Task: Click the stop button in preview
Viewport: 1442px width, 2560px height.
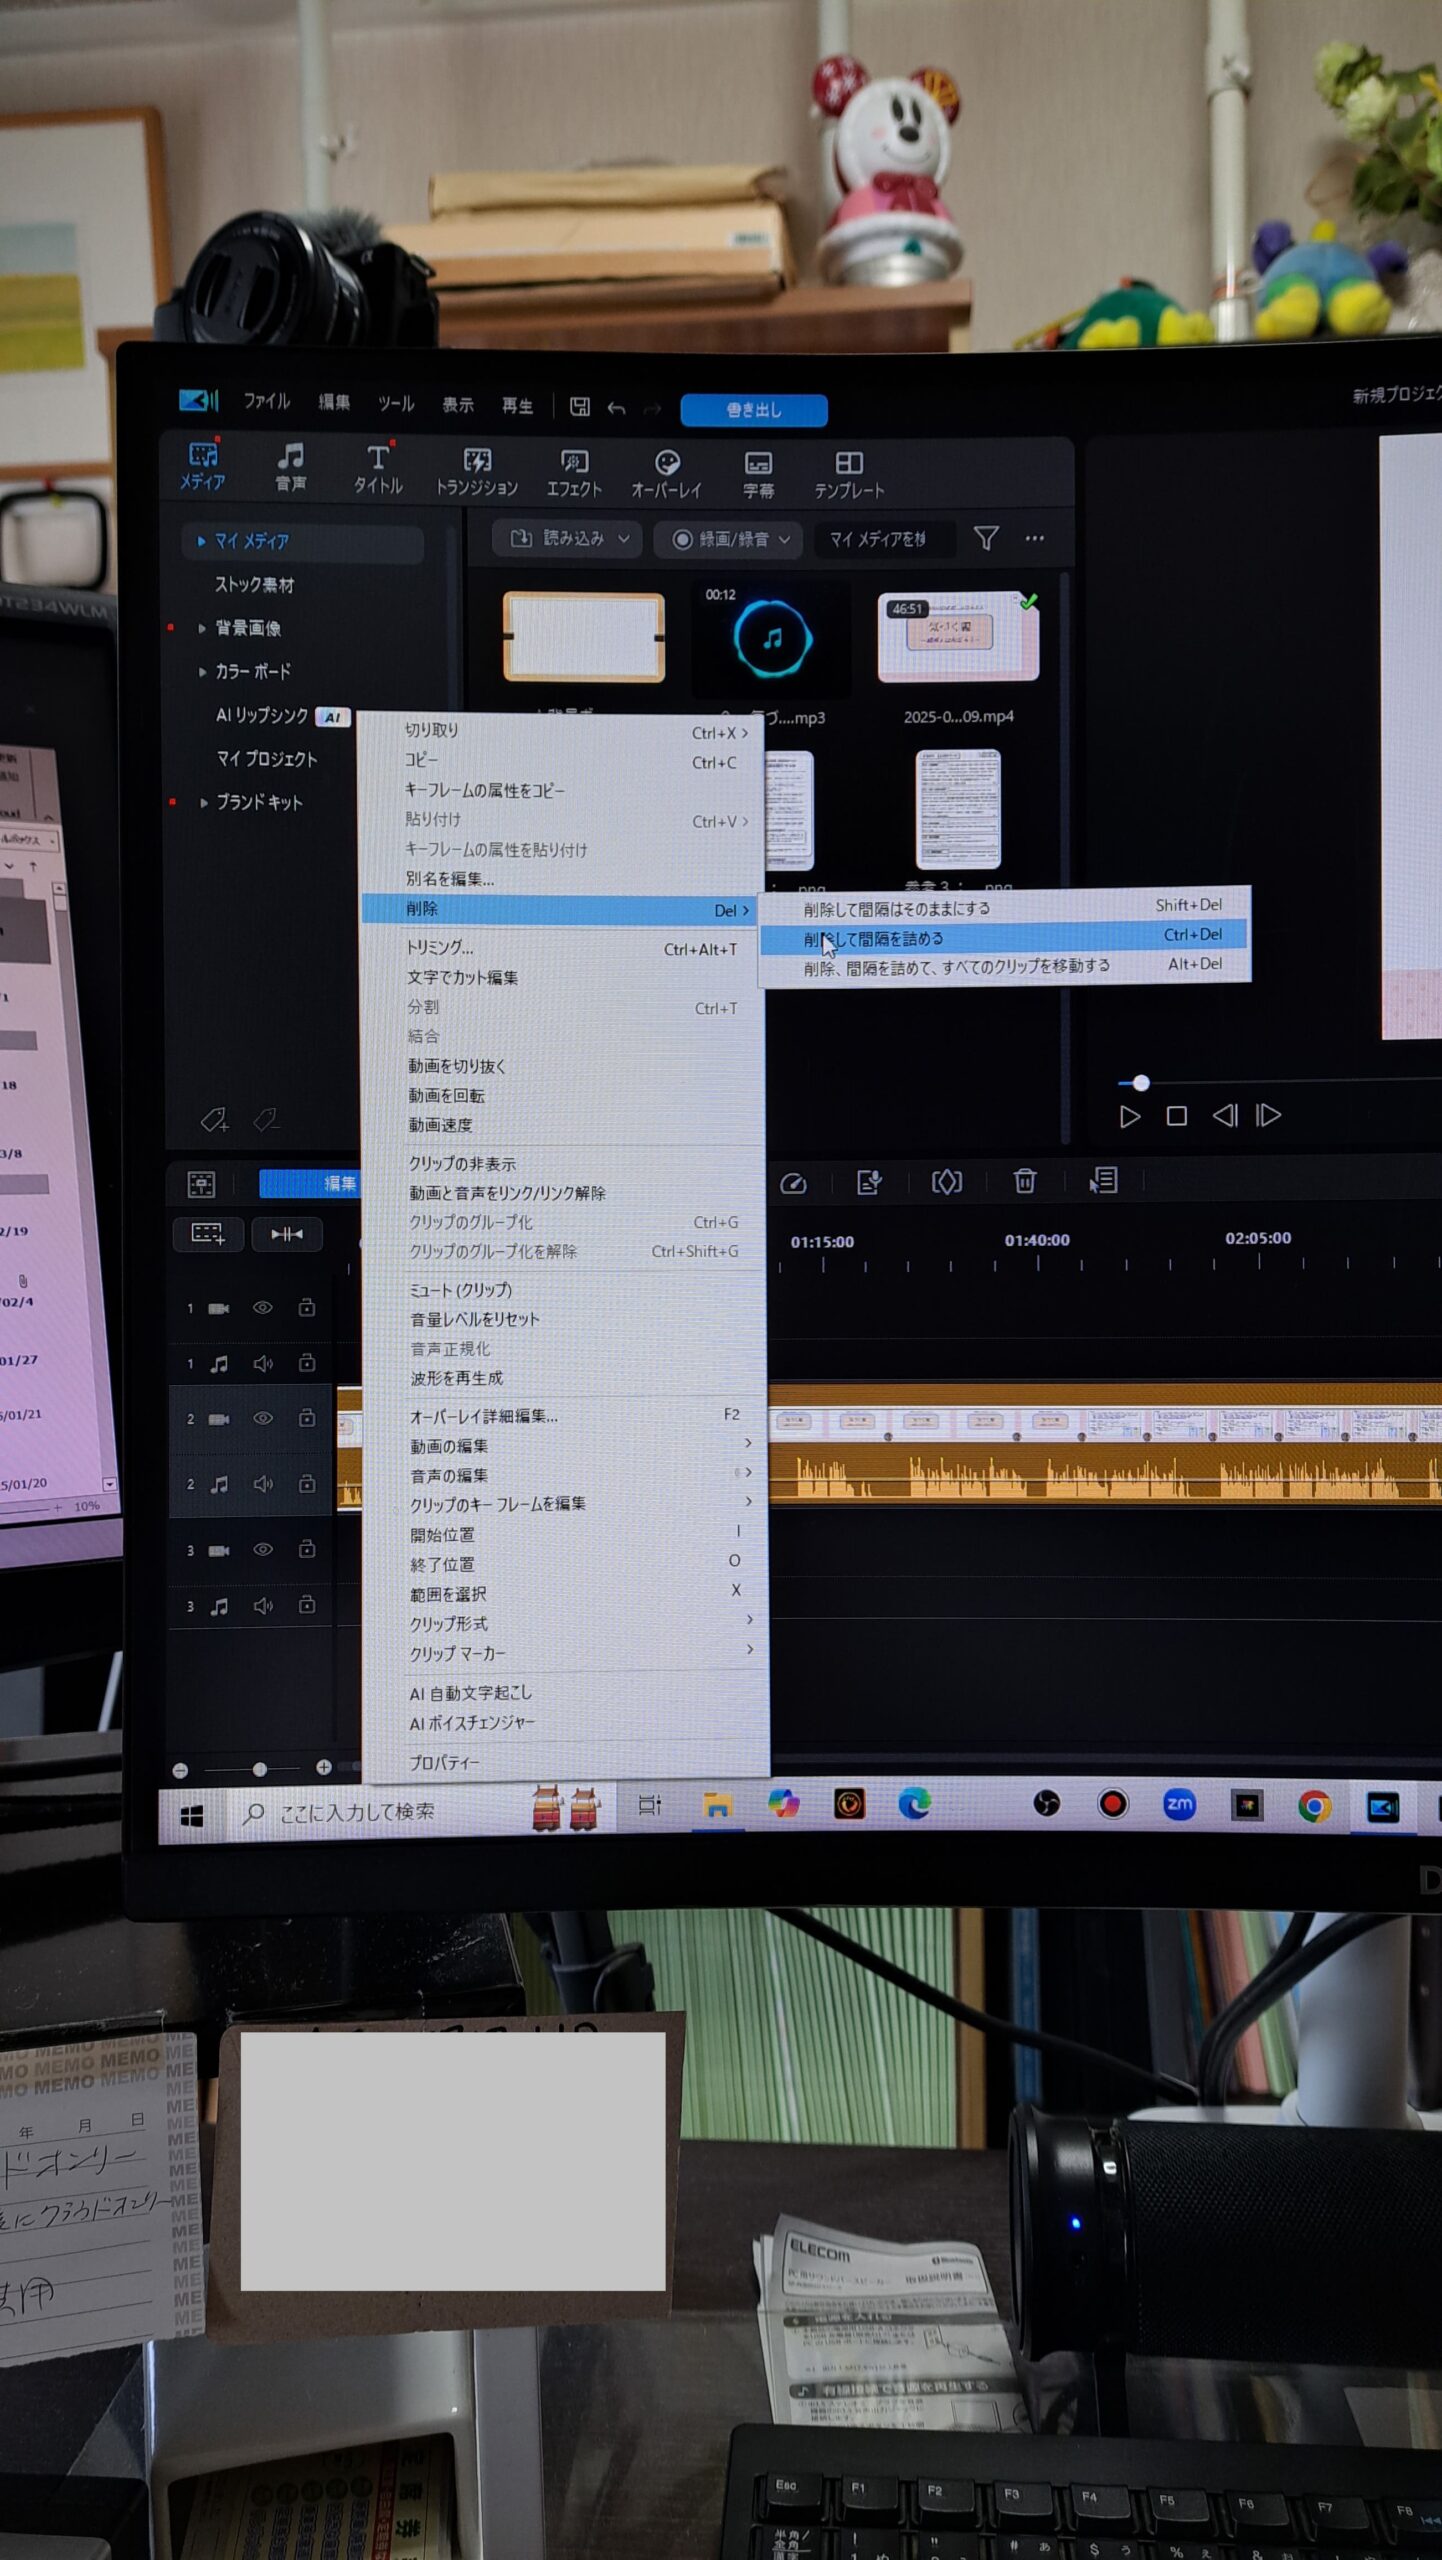Action: (1177, 1116)
